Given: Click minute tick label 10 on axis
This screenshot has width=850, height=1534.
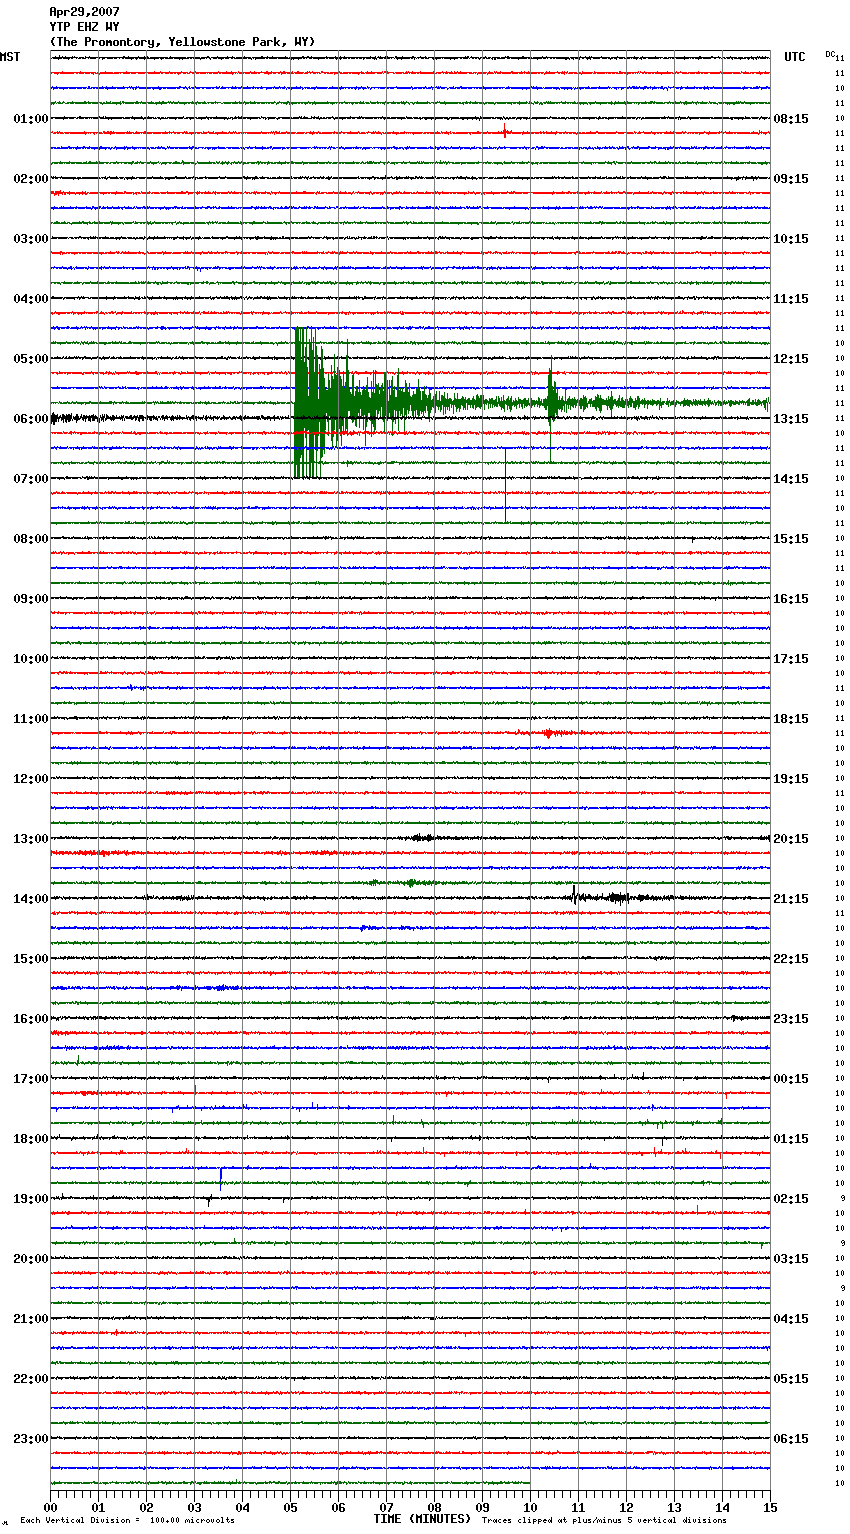Looking at the screenshot, I should coord(530,1507).
